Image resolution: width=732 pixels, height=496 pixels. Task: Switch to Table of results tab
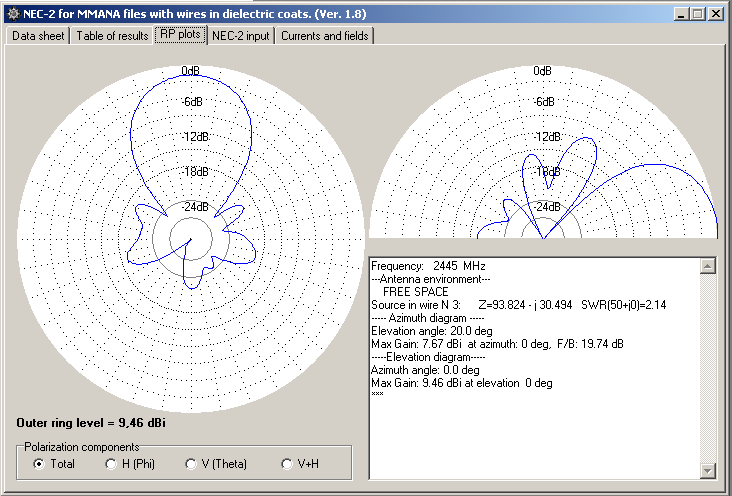[x=112, y=36]
